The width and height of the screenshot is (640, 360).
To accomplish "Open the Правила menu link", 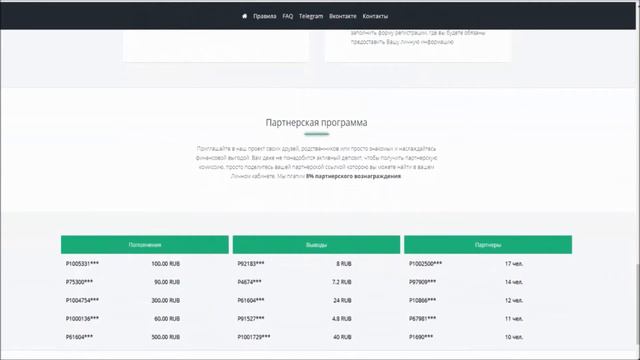I will click(264, 16).
